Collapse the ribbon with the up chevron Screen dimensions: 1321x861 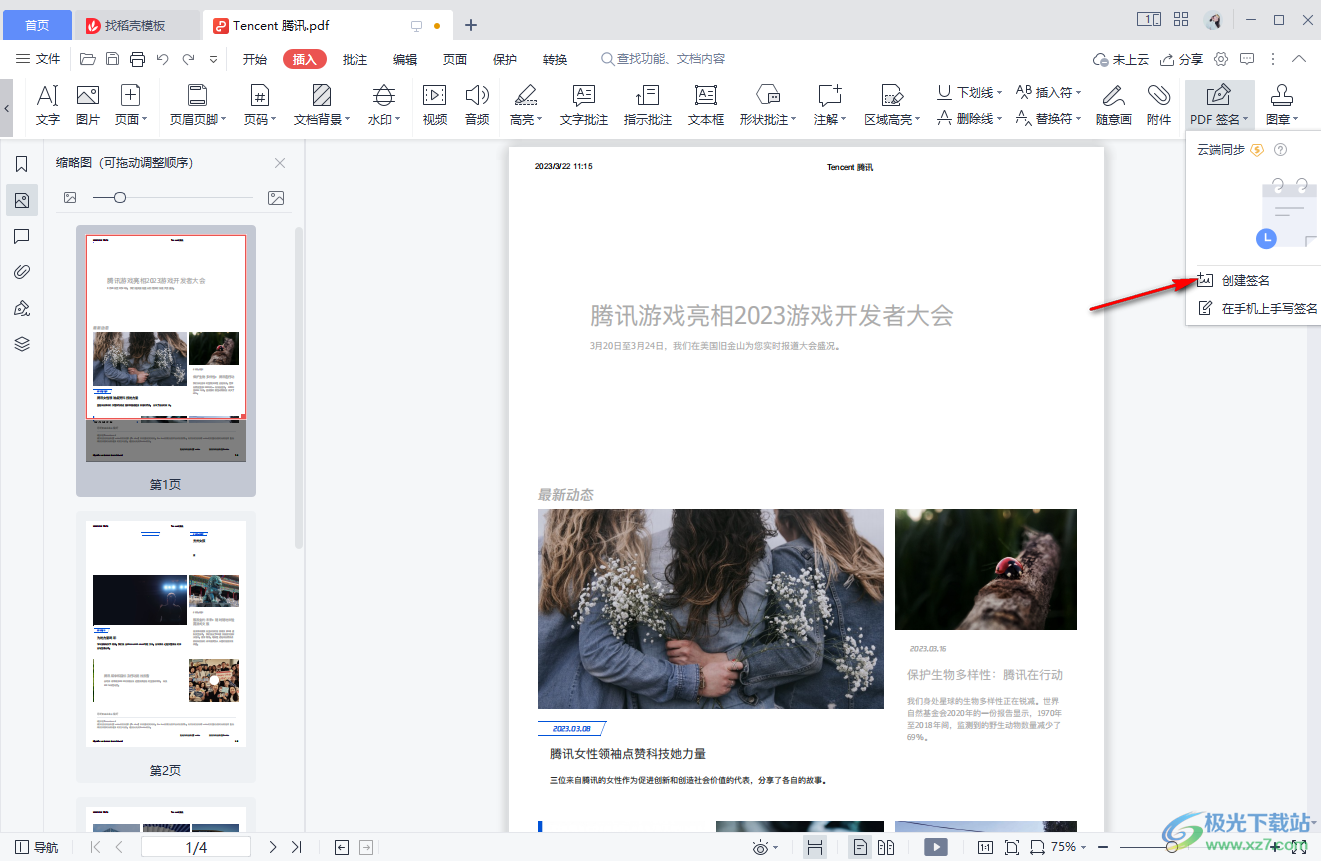(x=1299, y=59)
